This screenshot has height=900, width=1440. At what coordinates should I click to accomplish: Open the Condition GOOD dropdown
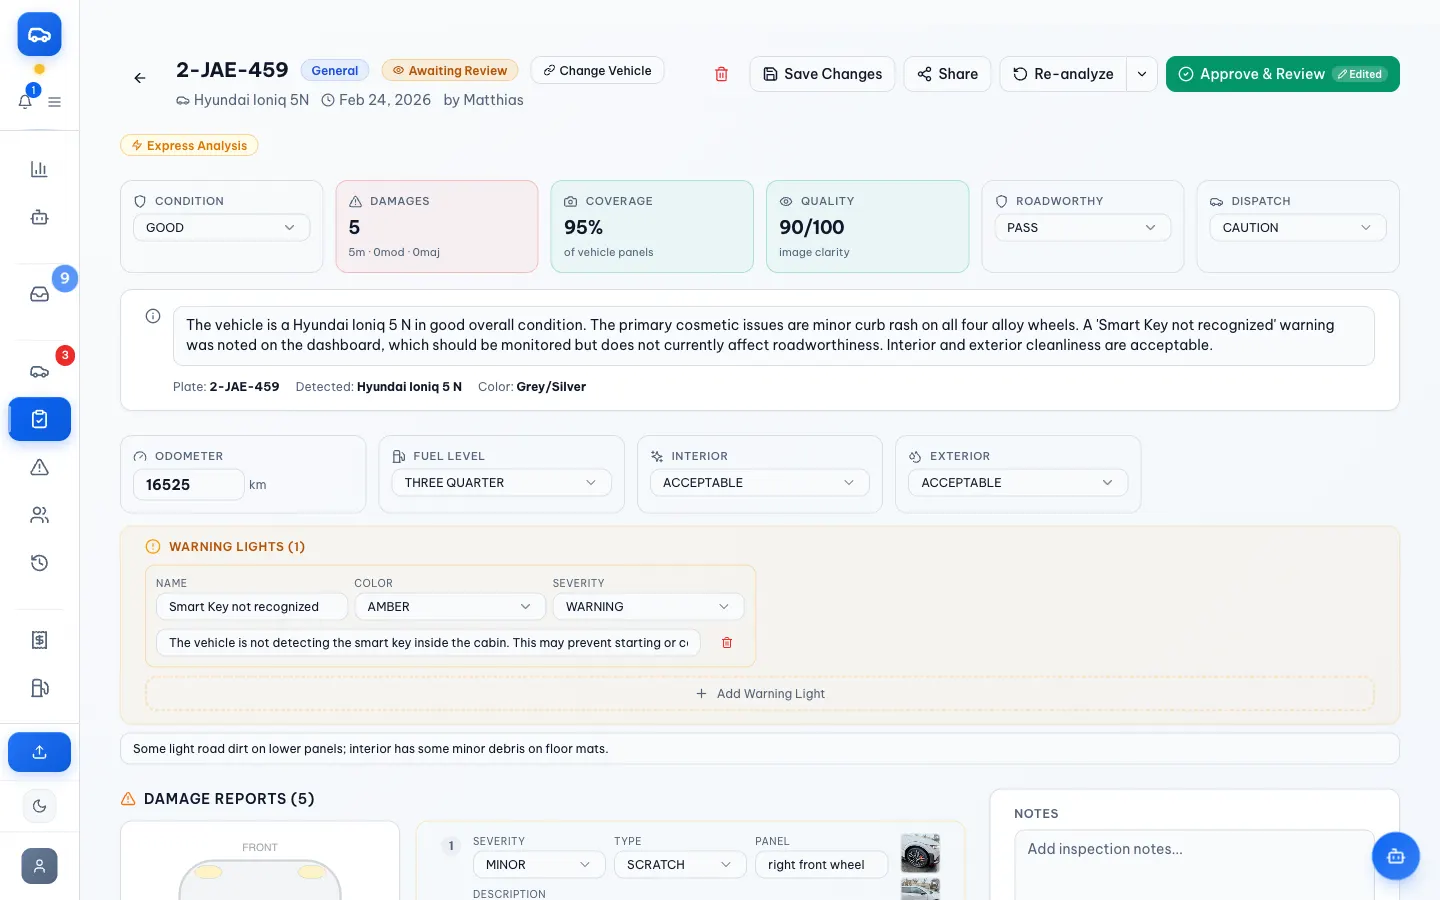point(221,228)
